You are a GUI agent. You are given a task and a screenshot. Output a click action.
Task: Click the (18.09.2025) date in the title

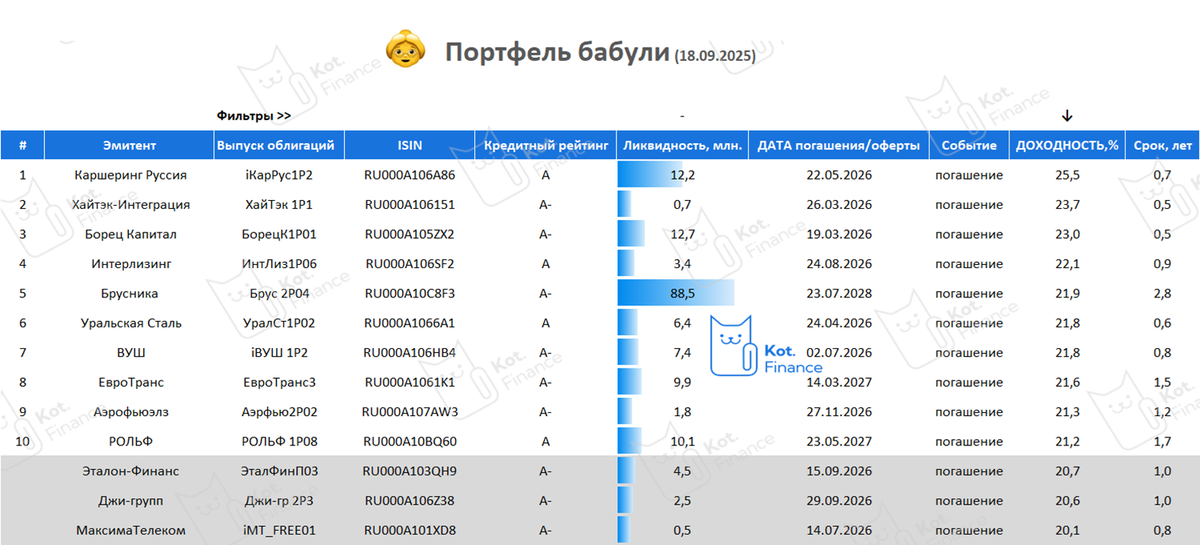pos(716,56)
